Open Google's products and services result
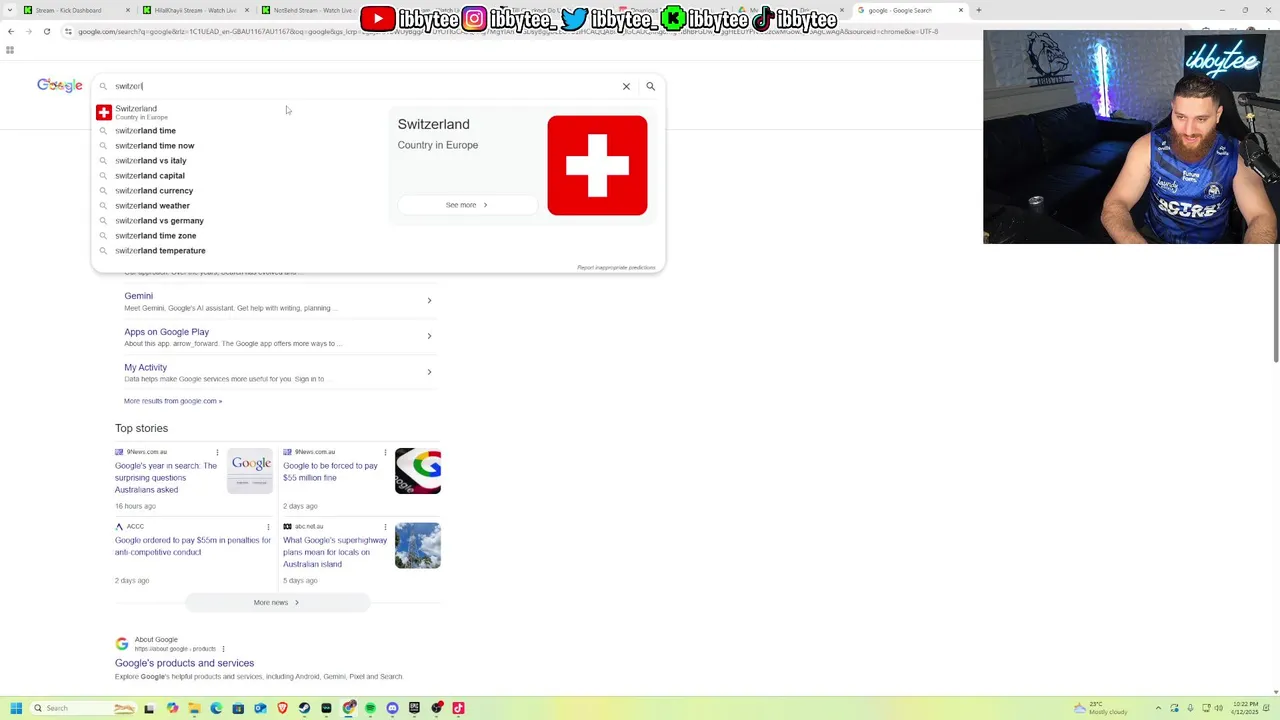The width and height of the screenshot is (1280, 720). (184, 663)
